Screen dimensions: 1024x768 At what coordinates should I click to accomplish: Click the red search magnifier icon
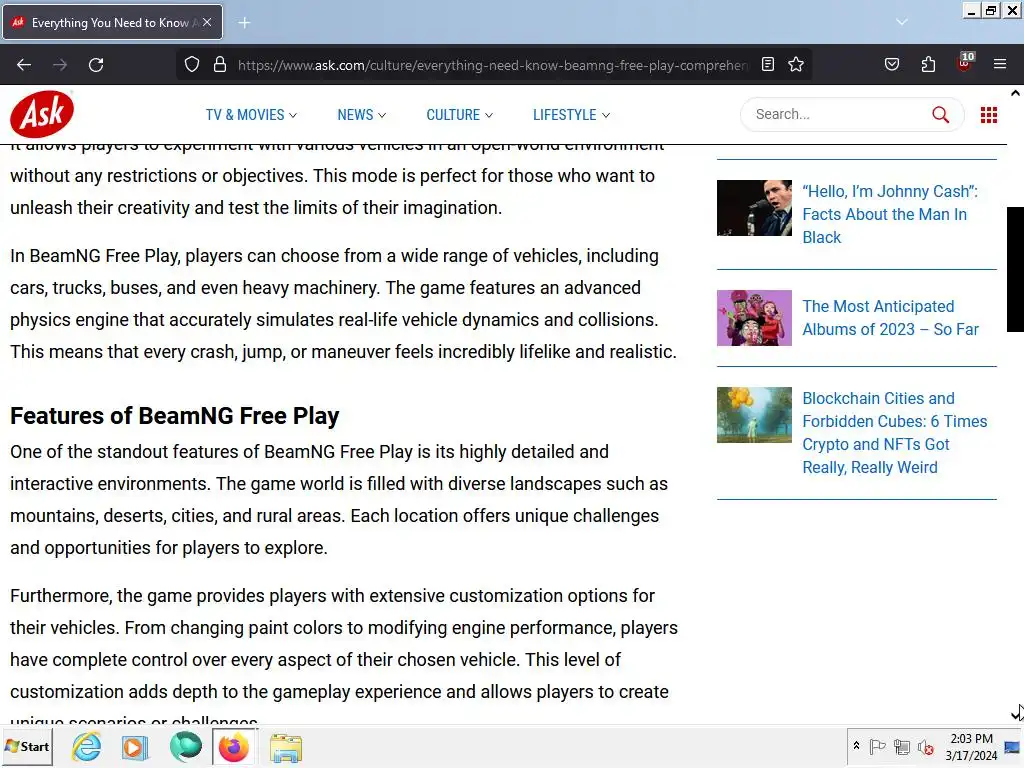[x=940, y=115]
